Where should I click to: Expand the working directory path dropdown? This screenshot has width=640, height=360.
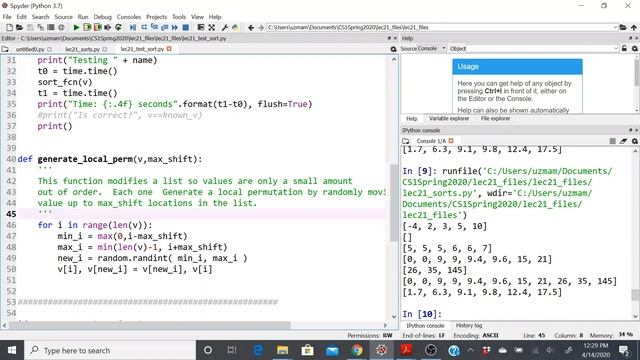pyautogui.click(x=615, y=27)
